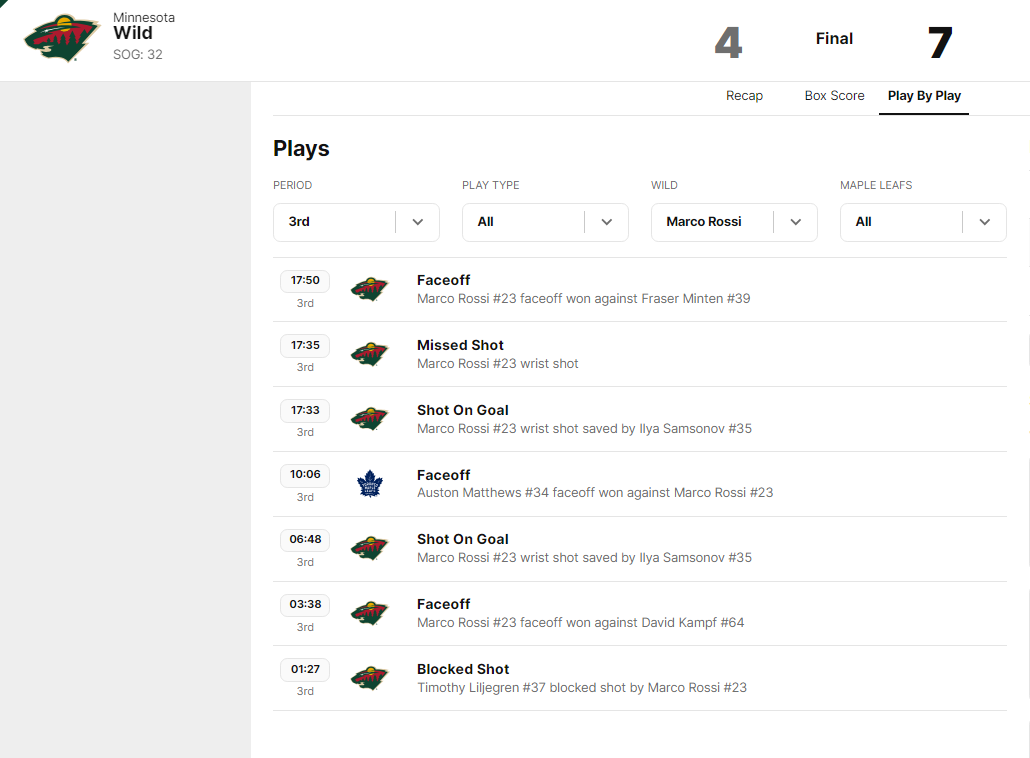Click the Minnesota Wild logo in header
The height and width of the screenshot is (758, 1030).
pyautogui.click(x=62, y=39)
